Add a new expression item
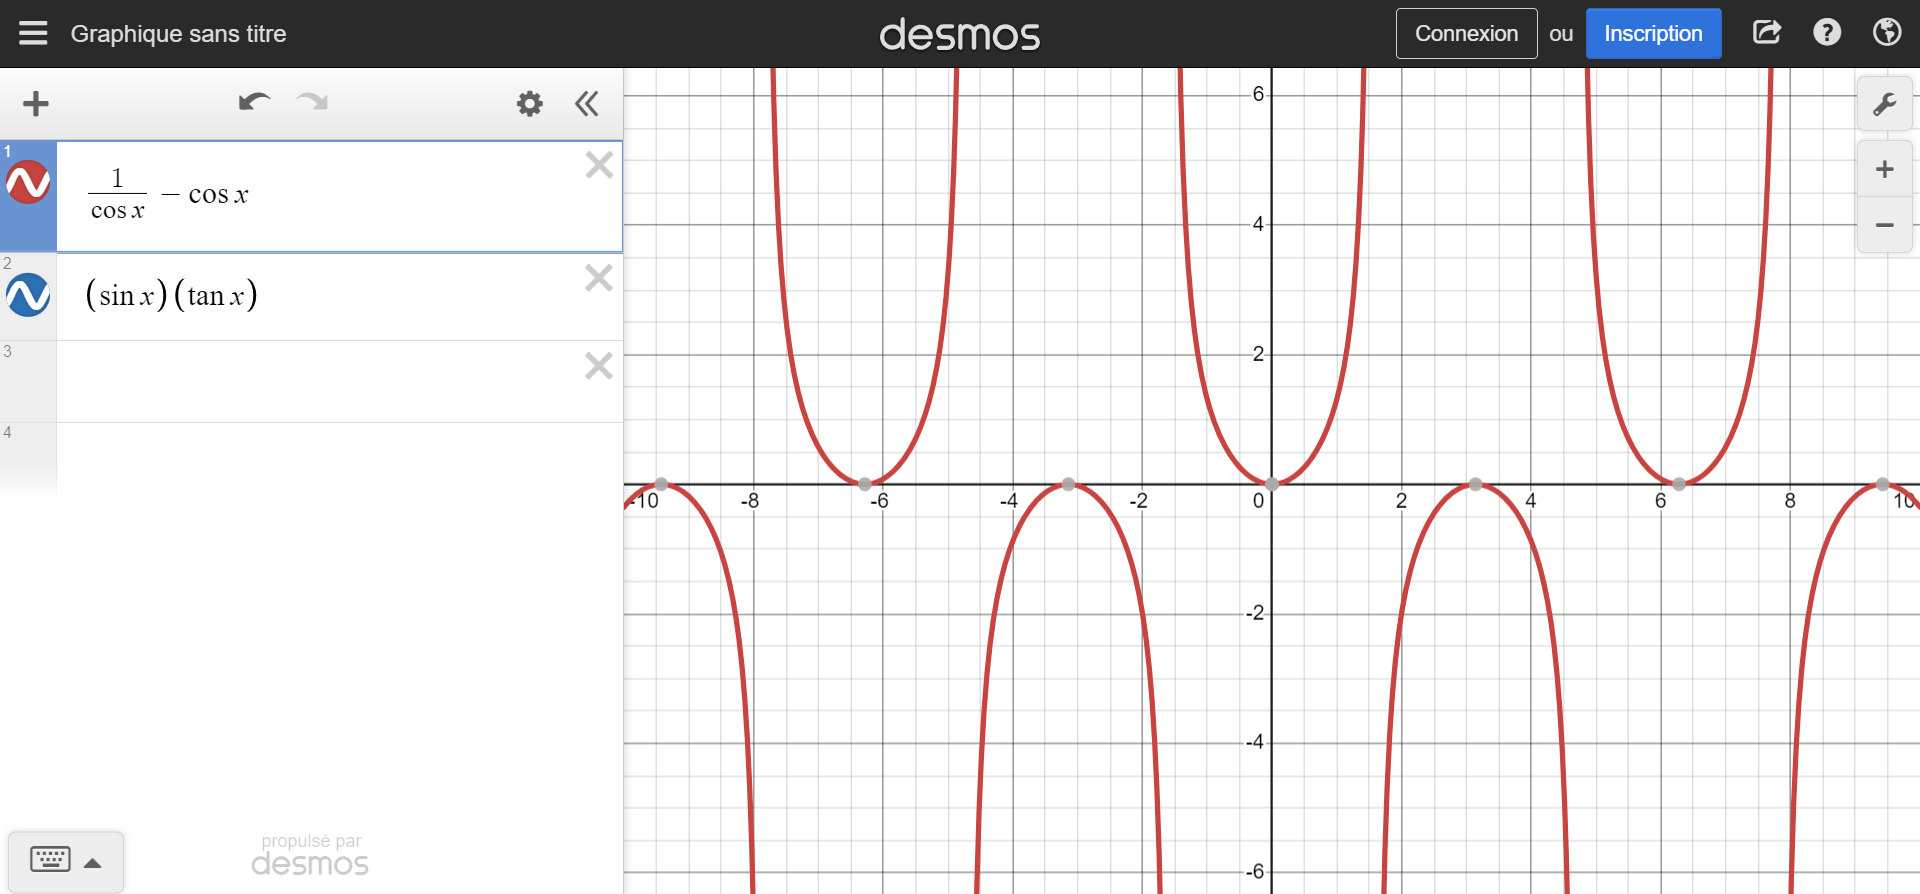Image resolution: width=1920 pixels, height=894 pixels. point(36,104)
